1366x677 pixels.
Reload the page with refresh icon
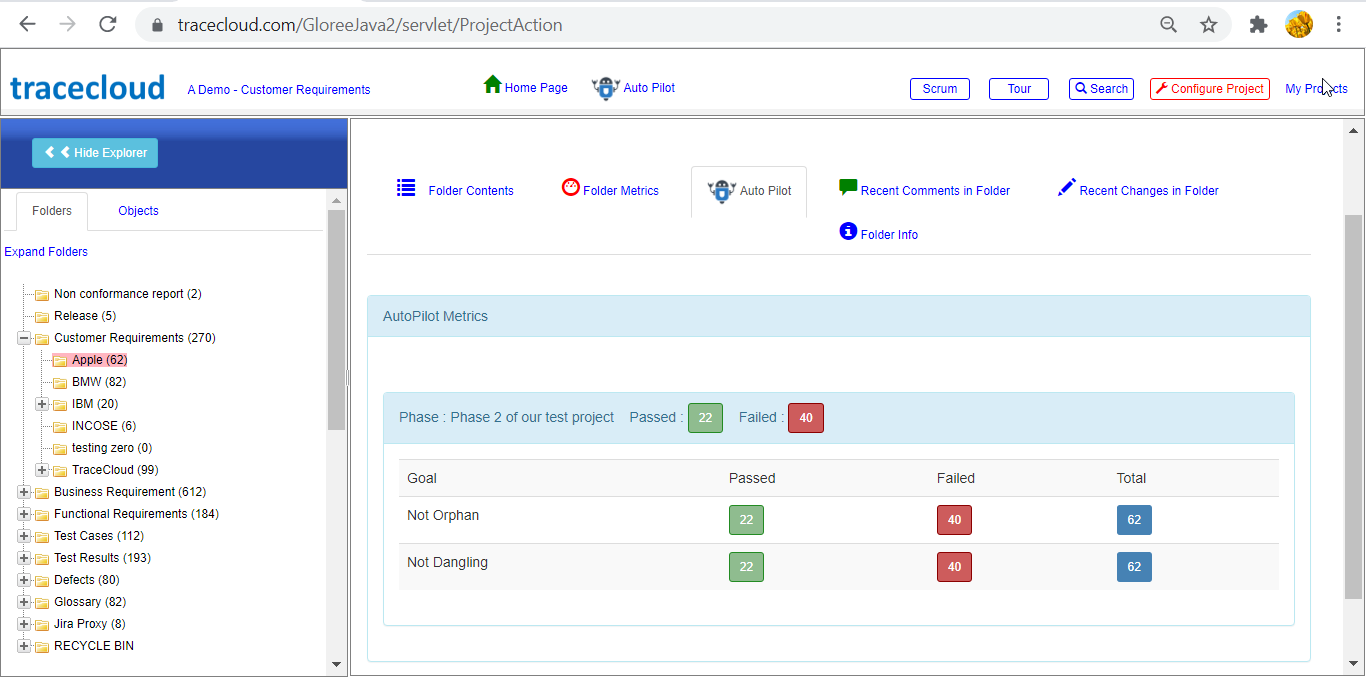108,25
